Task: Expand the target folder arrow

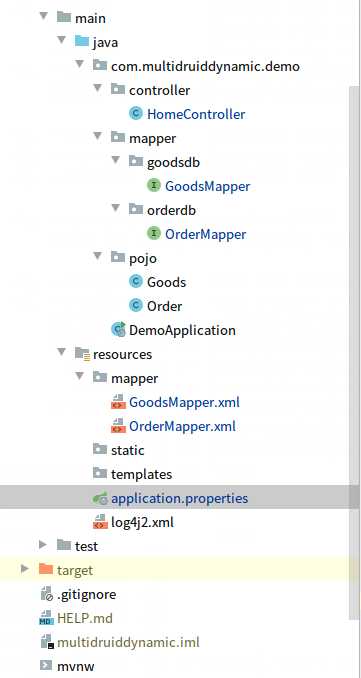Action: click(25, 568)
